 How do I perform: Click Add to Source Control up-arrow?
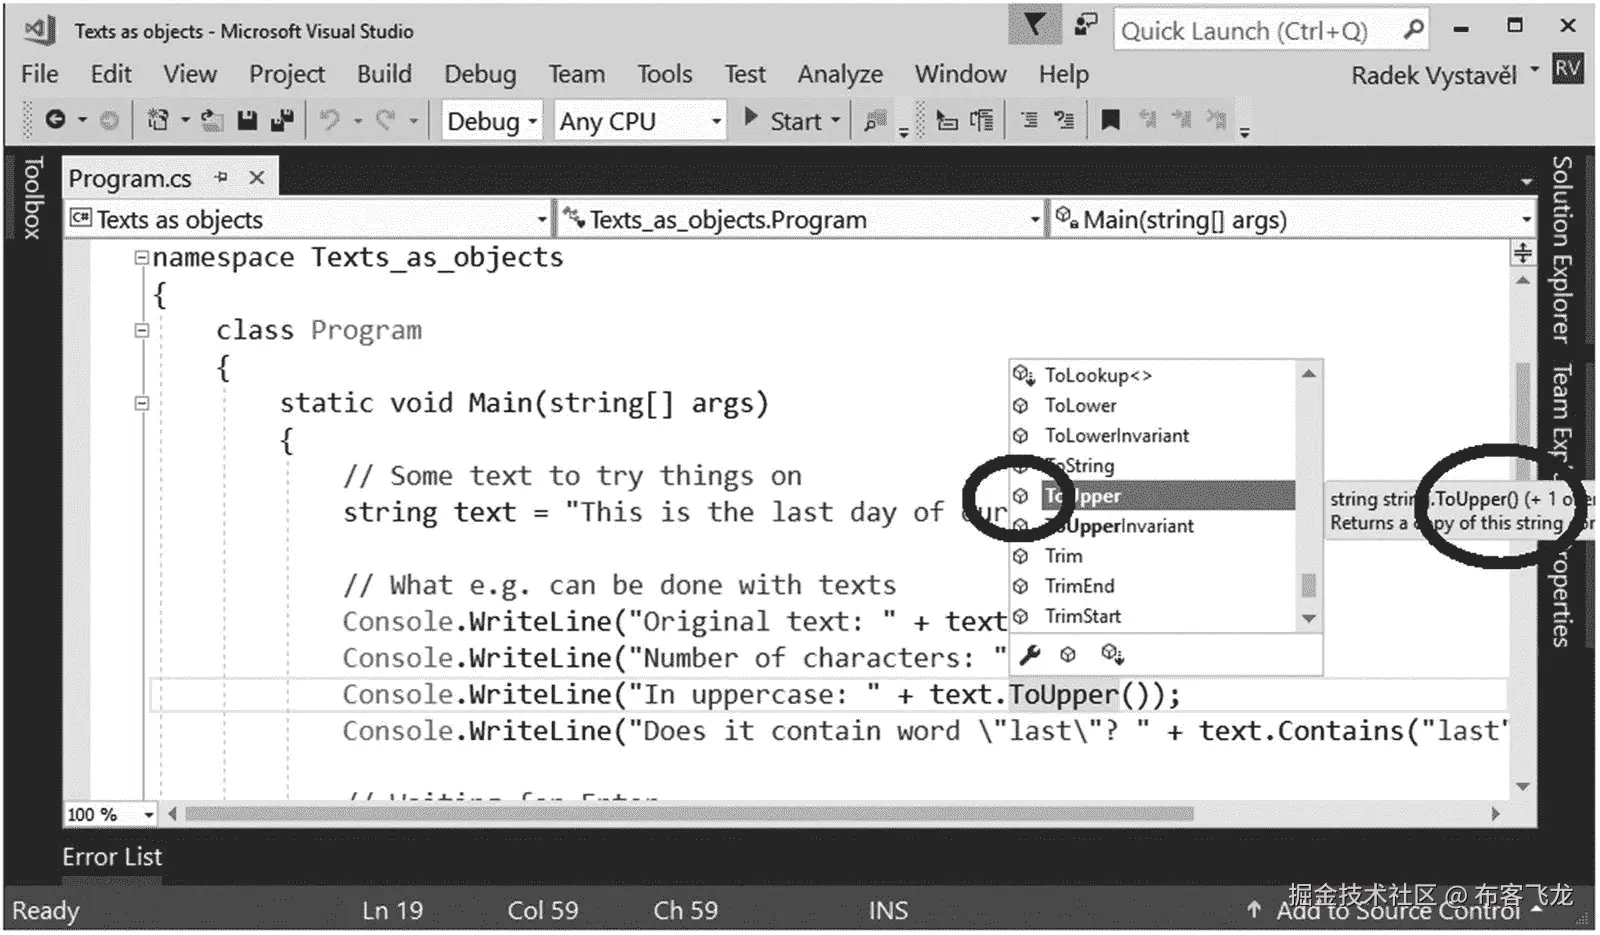click(x=1253, y=909)
